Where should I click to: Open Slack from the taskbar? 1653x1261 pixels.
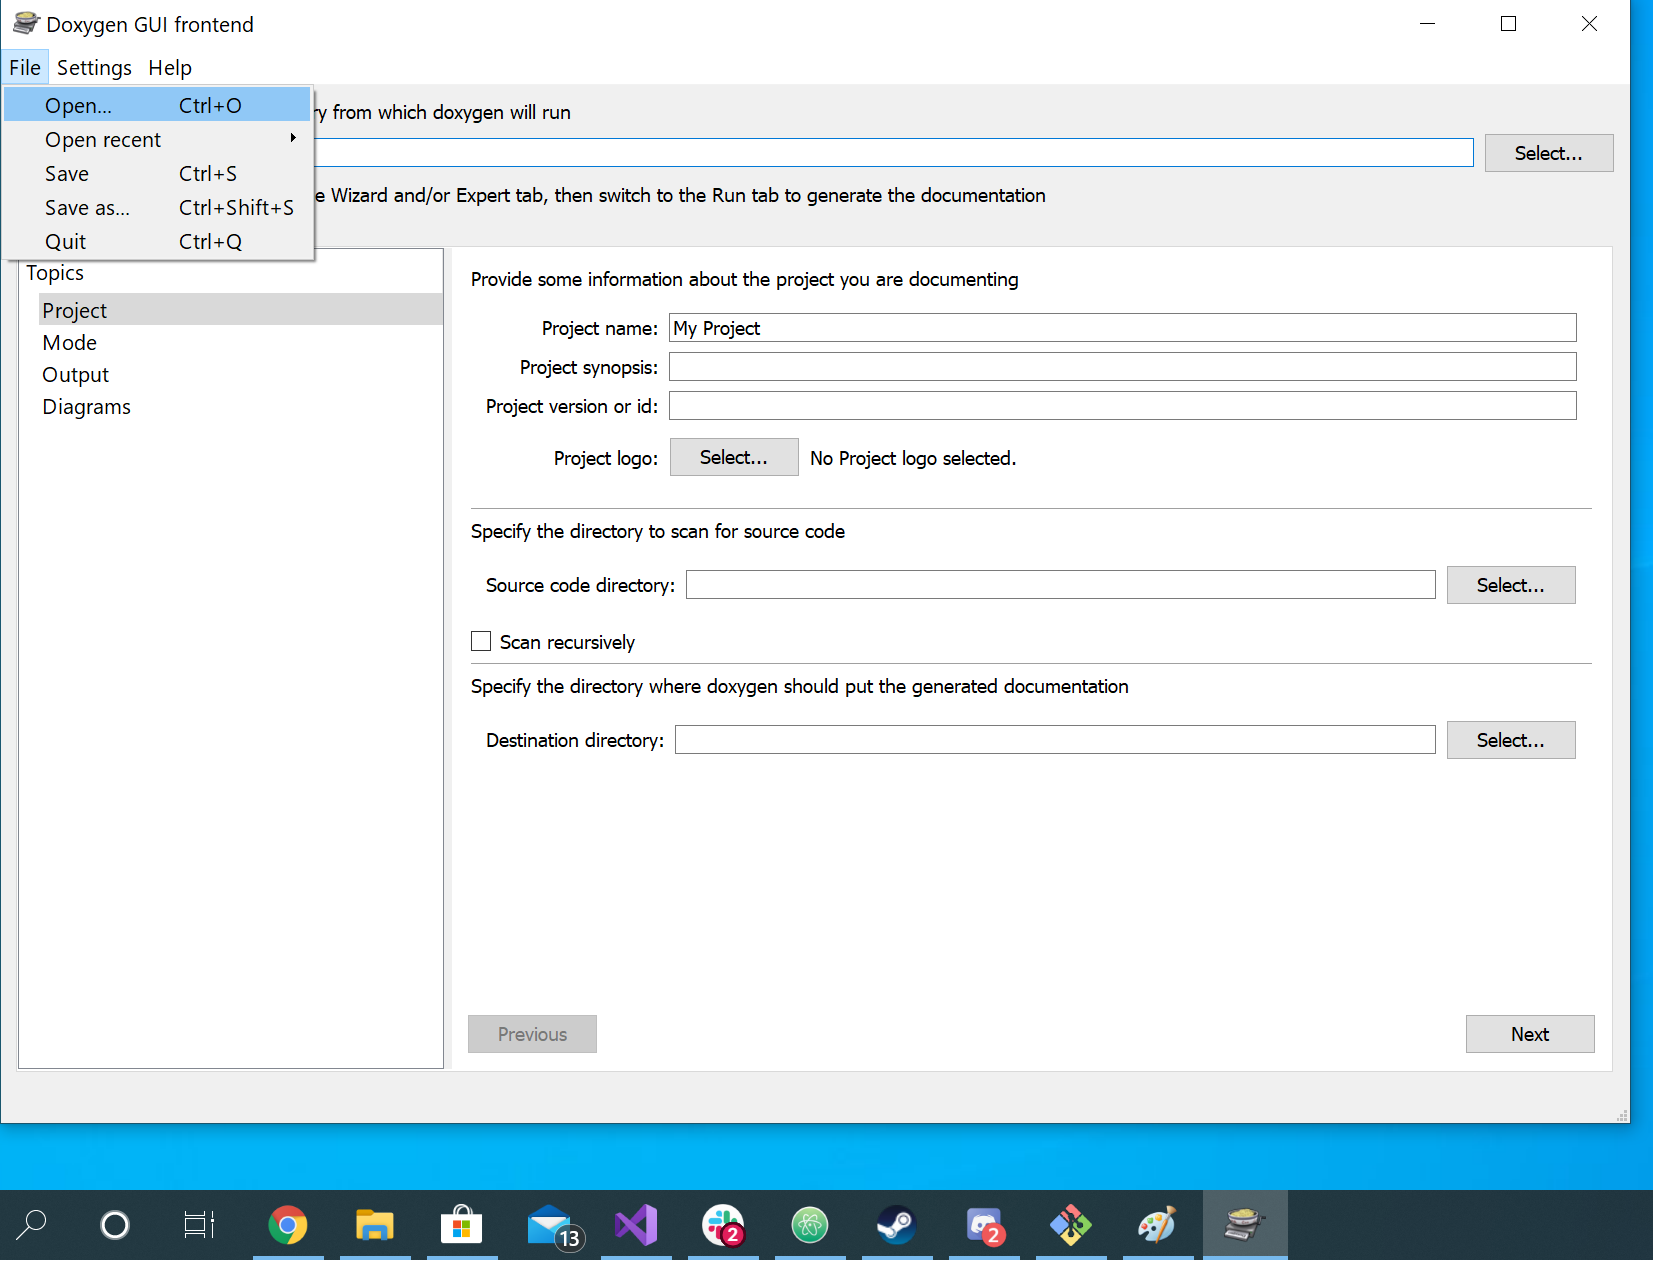pyautogui.click(x=723, y=1224)
